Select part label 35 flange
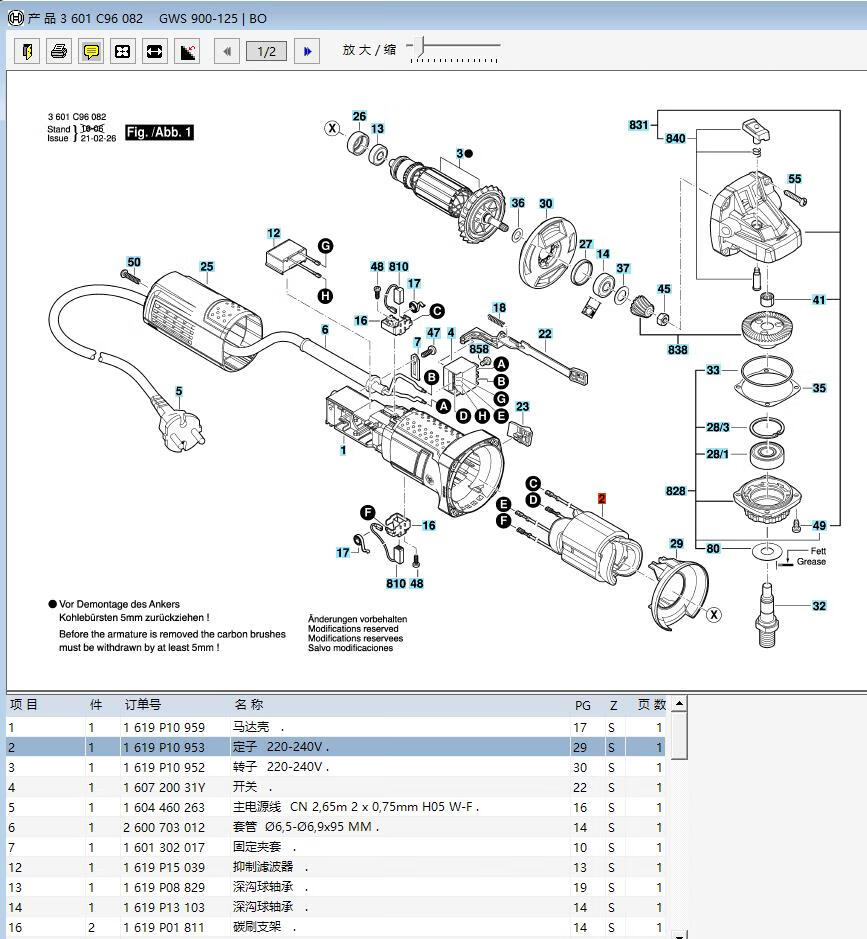 pos(819,387)
